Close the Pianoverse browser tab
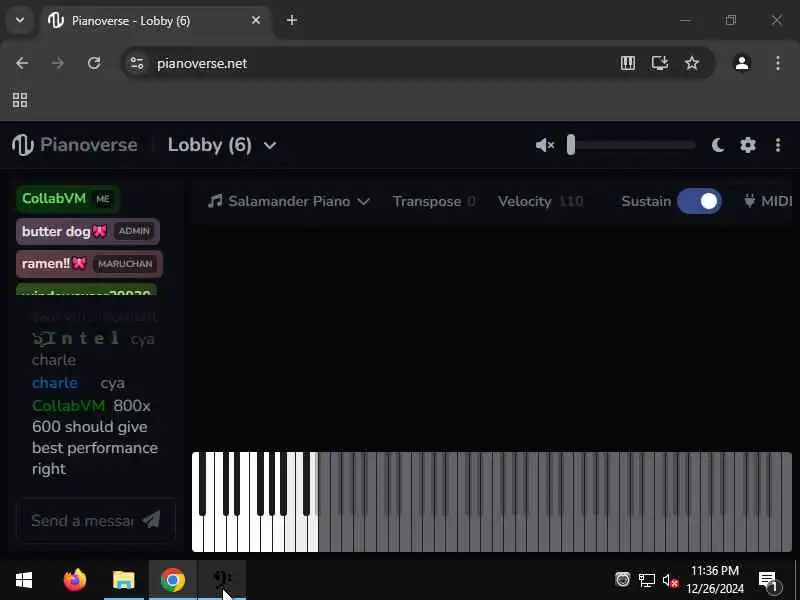This screenshot has width=800, height=600. (x=256, y=20)
